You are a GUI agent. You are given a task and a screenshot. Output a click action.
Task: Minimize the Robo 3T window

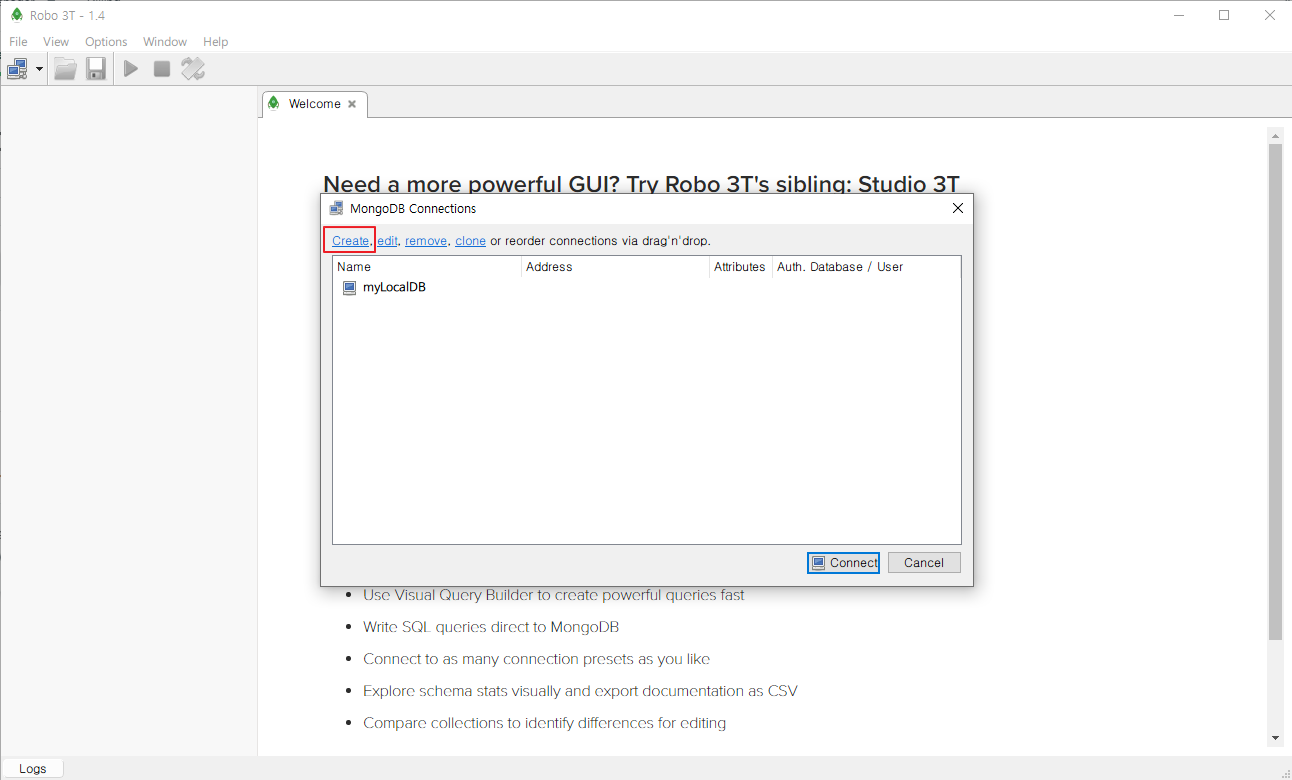(x=1178, y=15)
